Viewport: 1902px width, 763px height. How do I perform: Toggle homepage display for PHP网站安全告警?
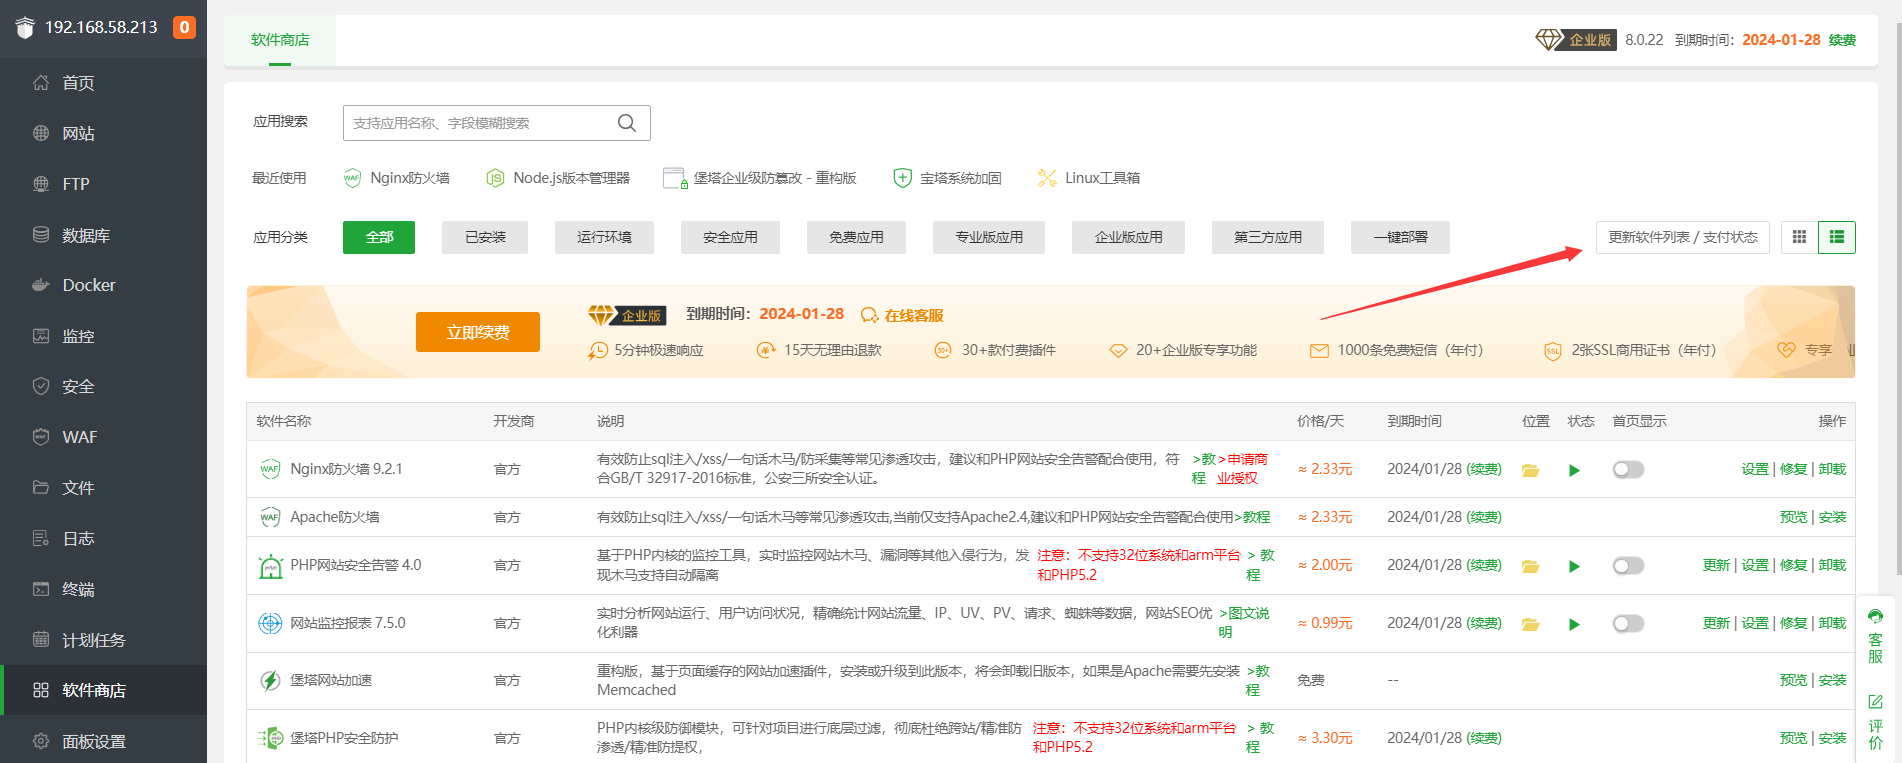point(1628,566)
